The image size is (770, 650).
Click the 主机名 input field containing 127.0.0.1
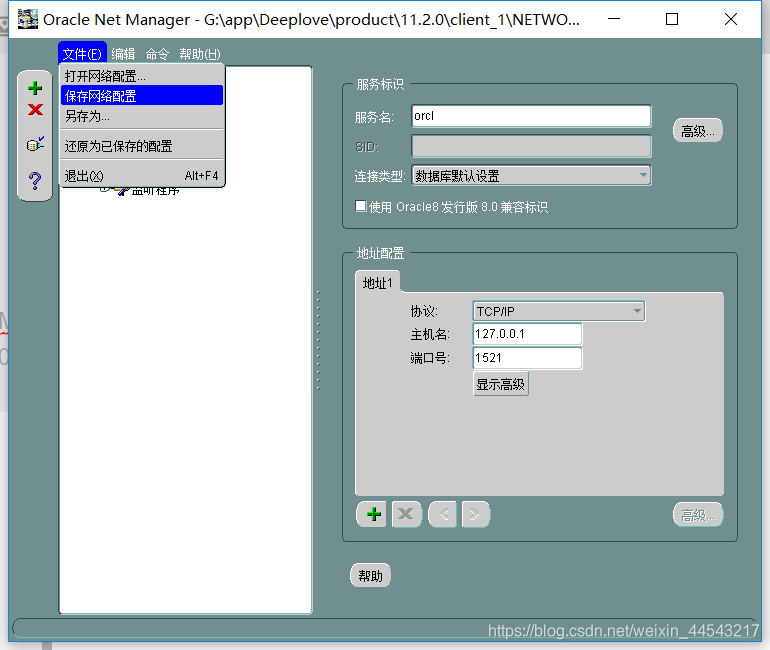[x=527, y=334]
